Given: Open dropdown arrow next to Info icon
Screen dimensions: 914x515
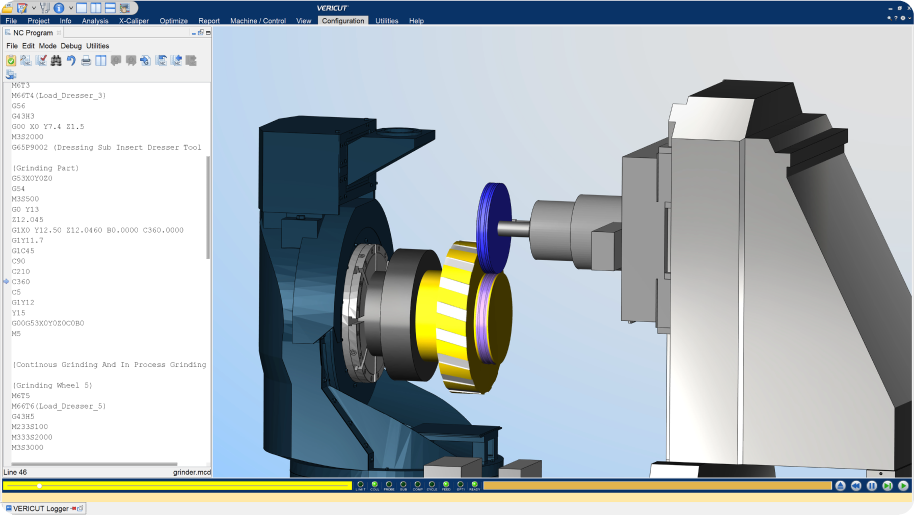Looking at the screenshot, I should coord(69,8).
